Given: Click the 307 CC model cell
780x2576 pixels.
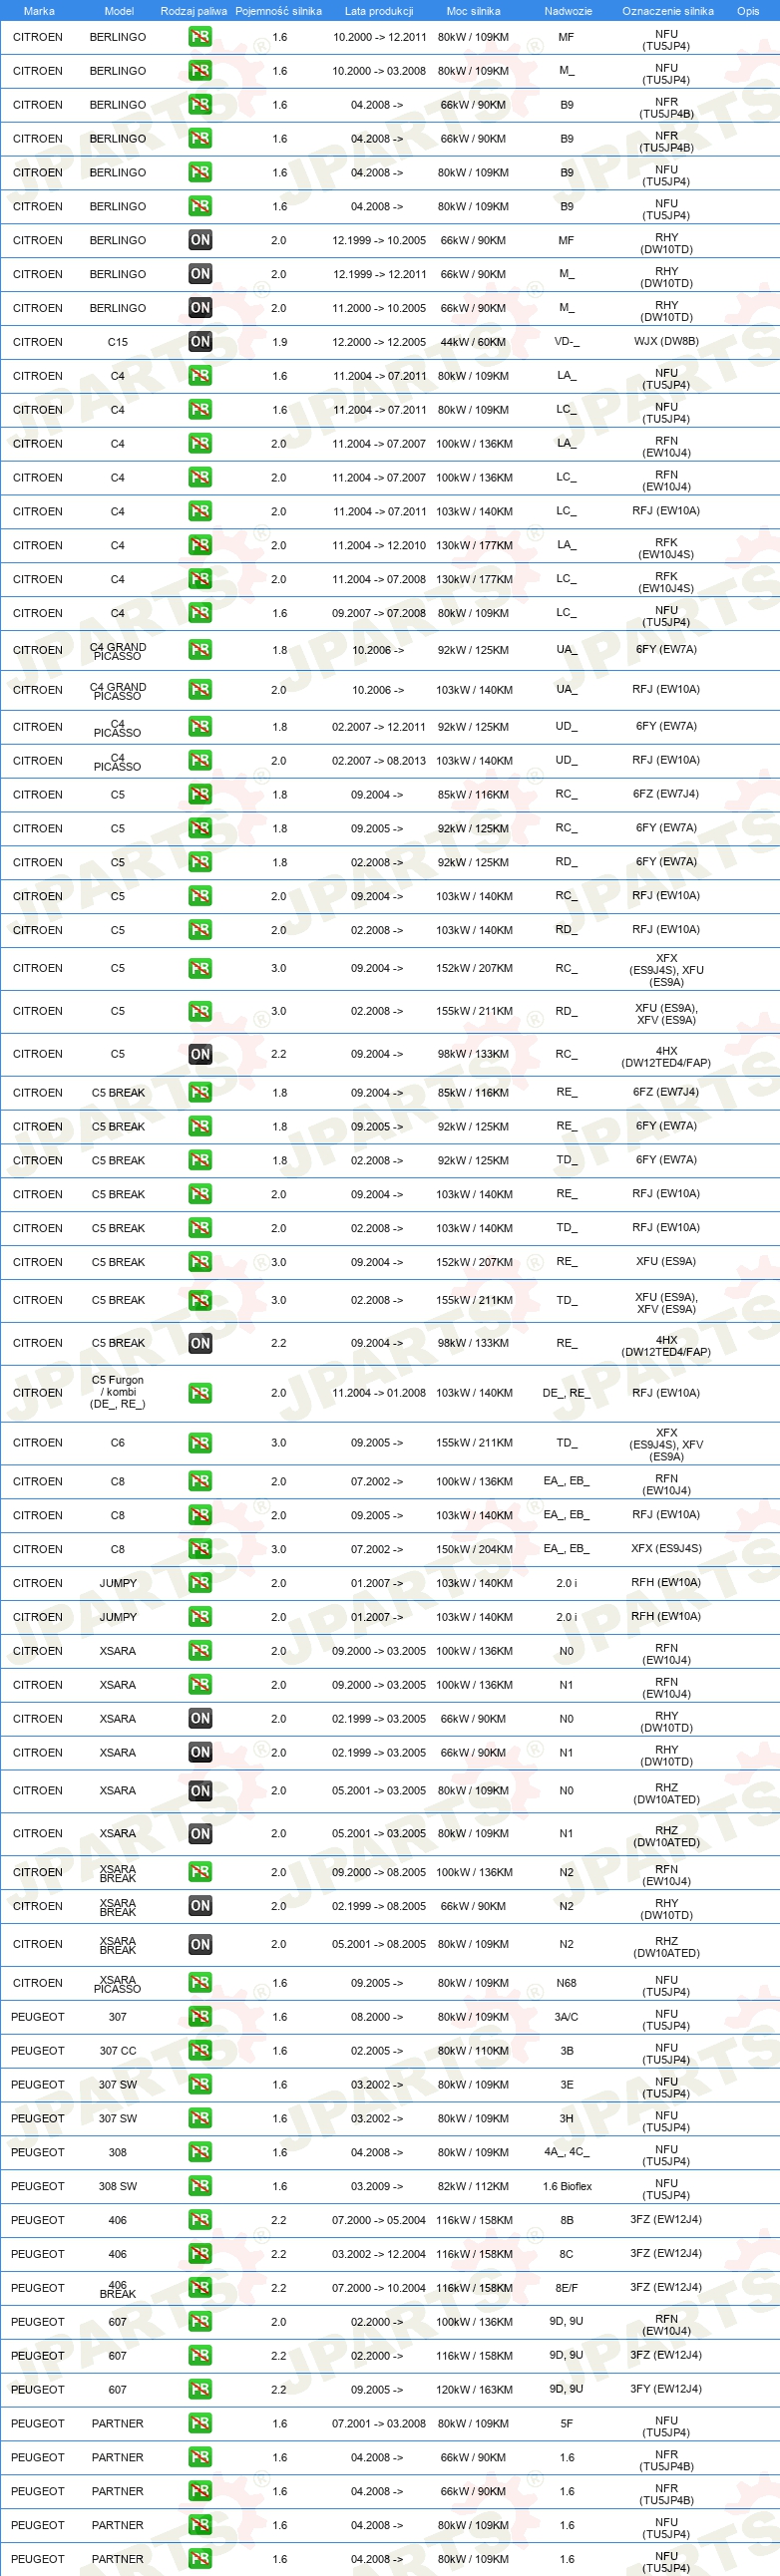Looking at the screenshot, I should pos(118,2051).
